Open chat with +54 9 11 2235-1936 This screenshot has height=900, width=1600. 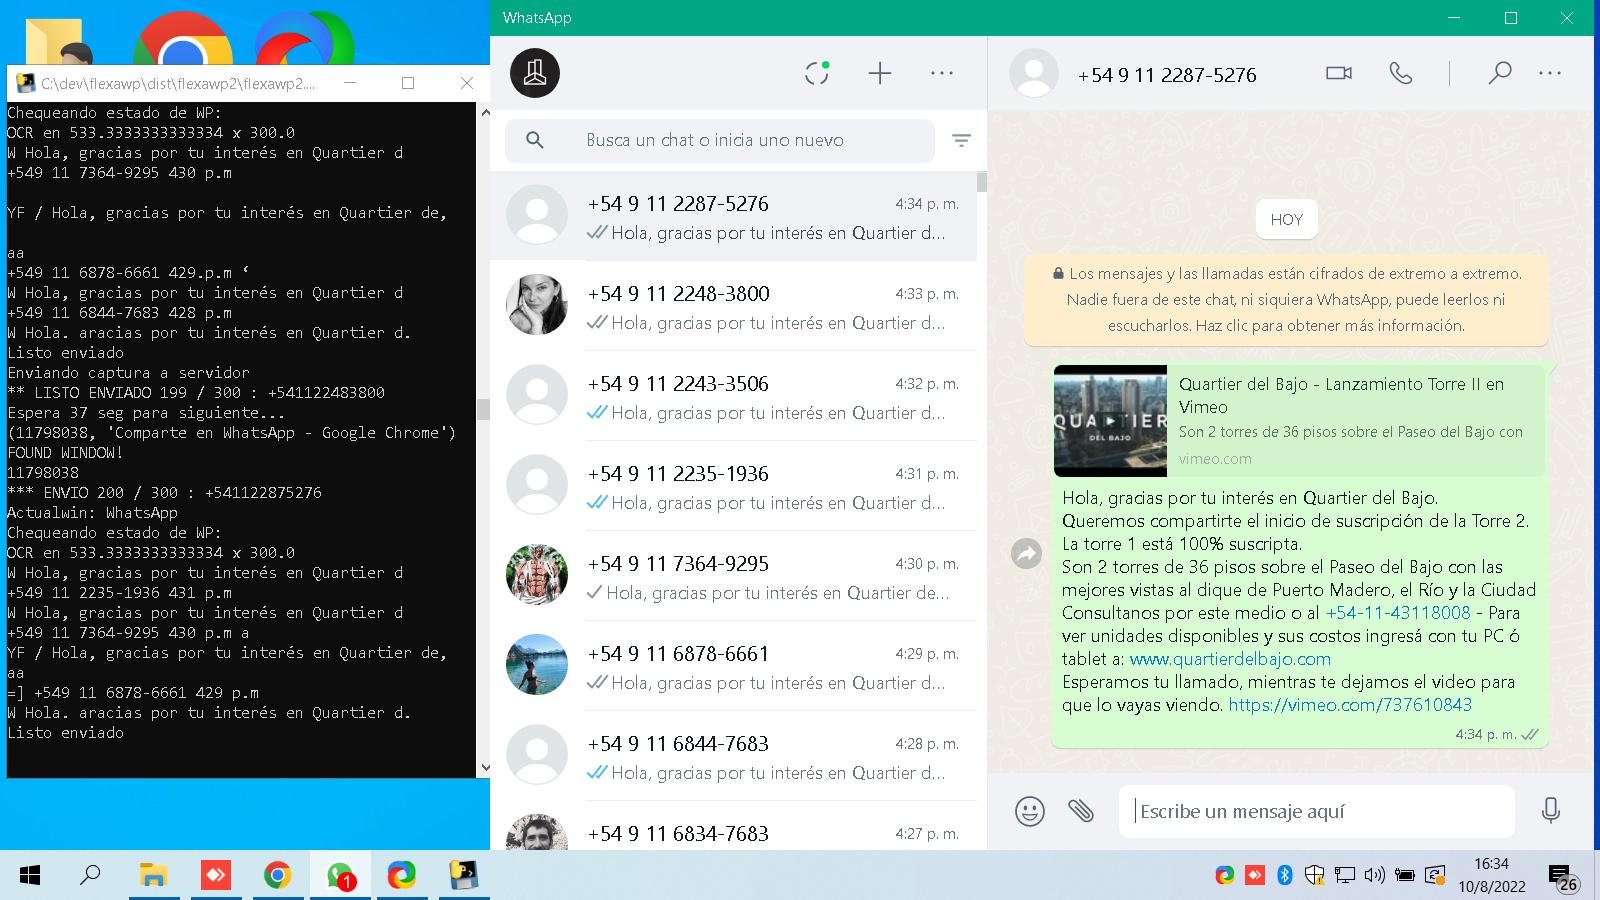(x=733, y=487)
